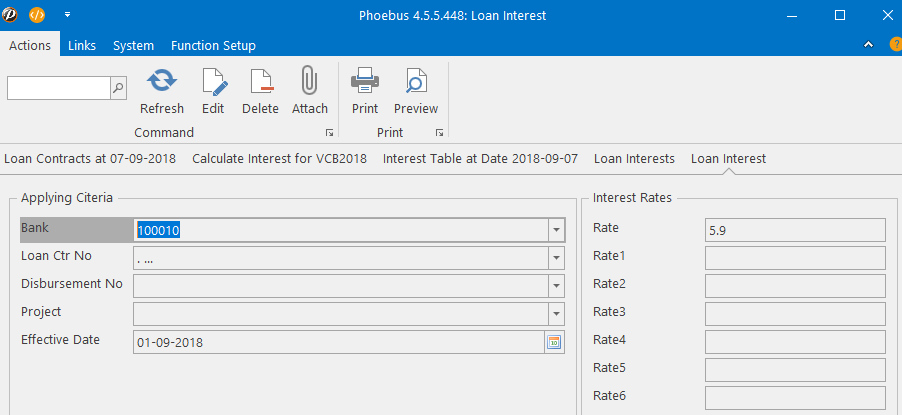Open the Effective Date calendar picker
This screenshot has height=415, width=902.
554,342
